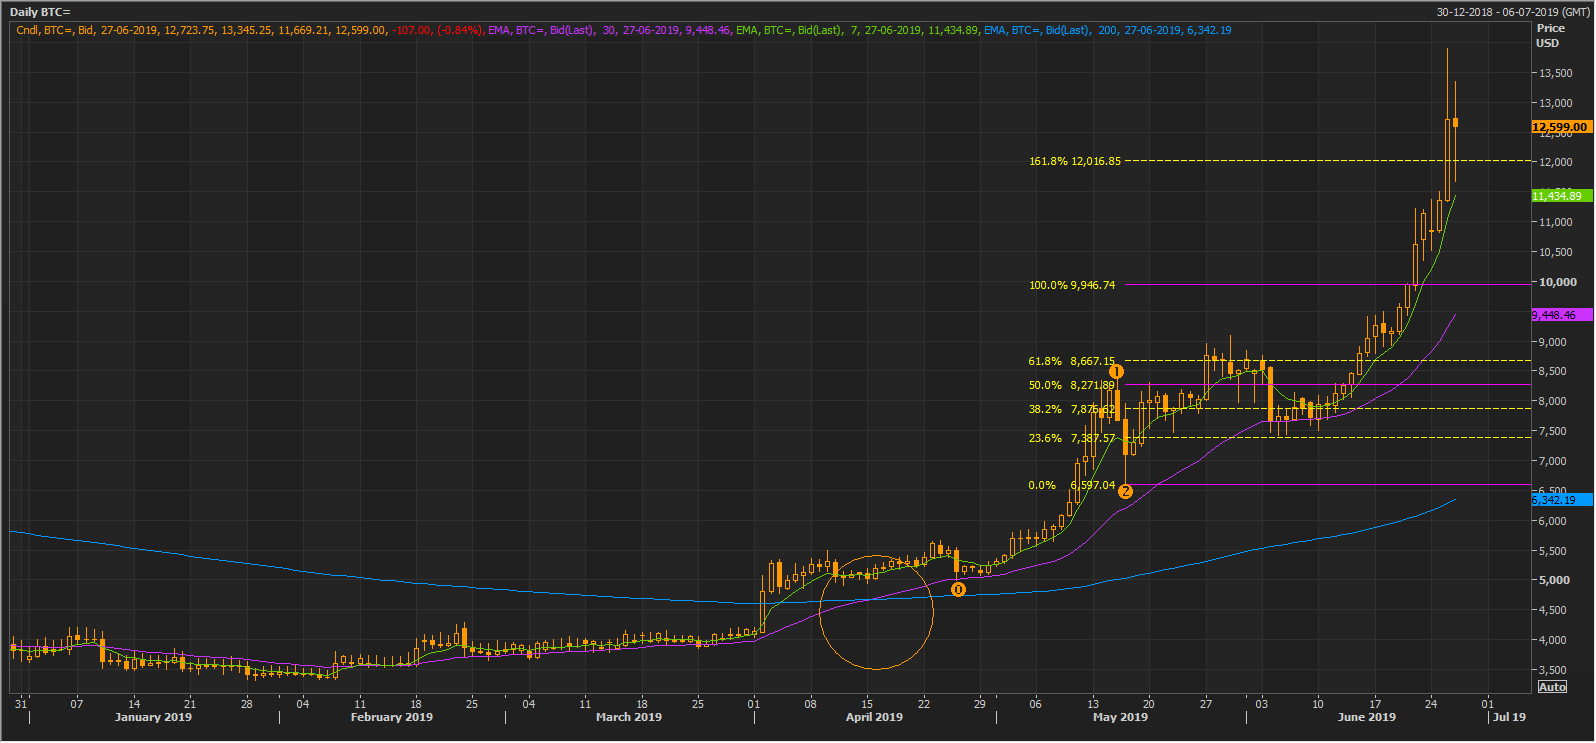Click the 0.0% 6,597.04 Fibonacci label
Viewport: 1596px width, 743px height.
(x=1072, y=485)
